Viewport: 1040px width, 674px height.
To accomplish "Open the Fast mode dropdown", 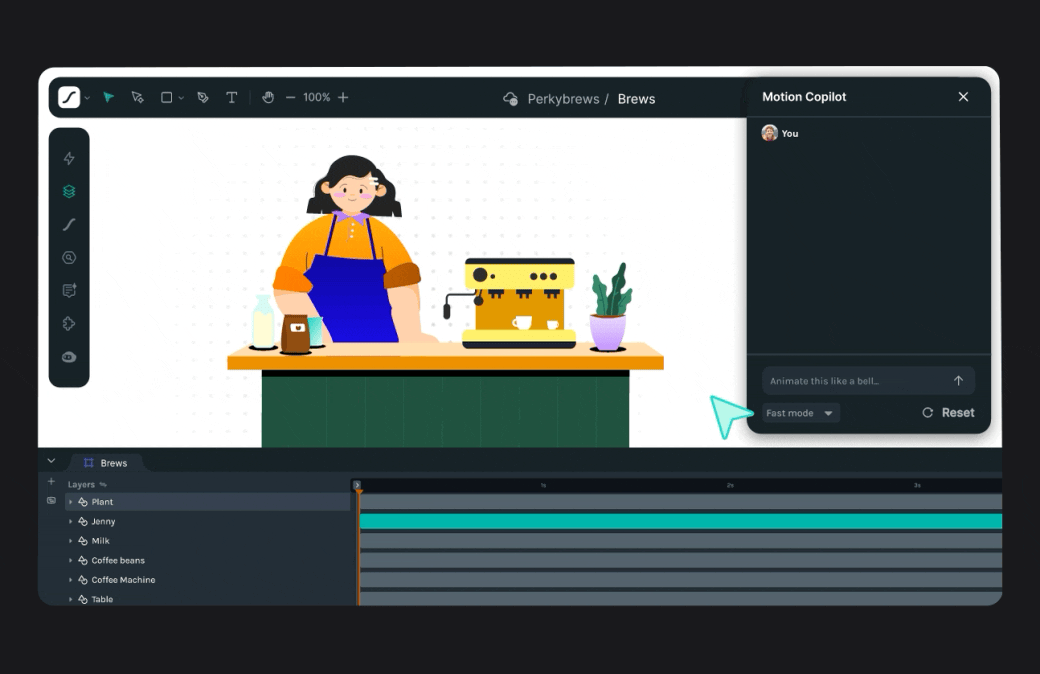I will click(x=800, y=413).
